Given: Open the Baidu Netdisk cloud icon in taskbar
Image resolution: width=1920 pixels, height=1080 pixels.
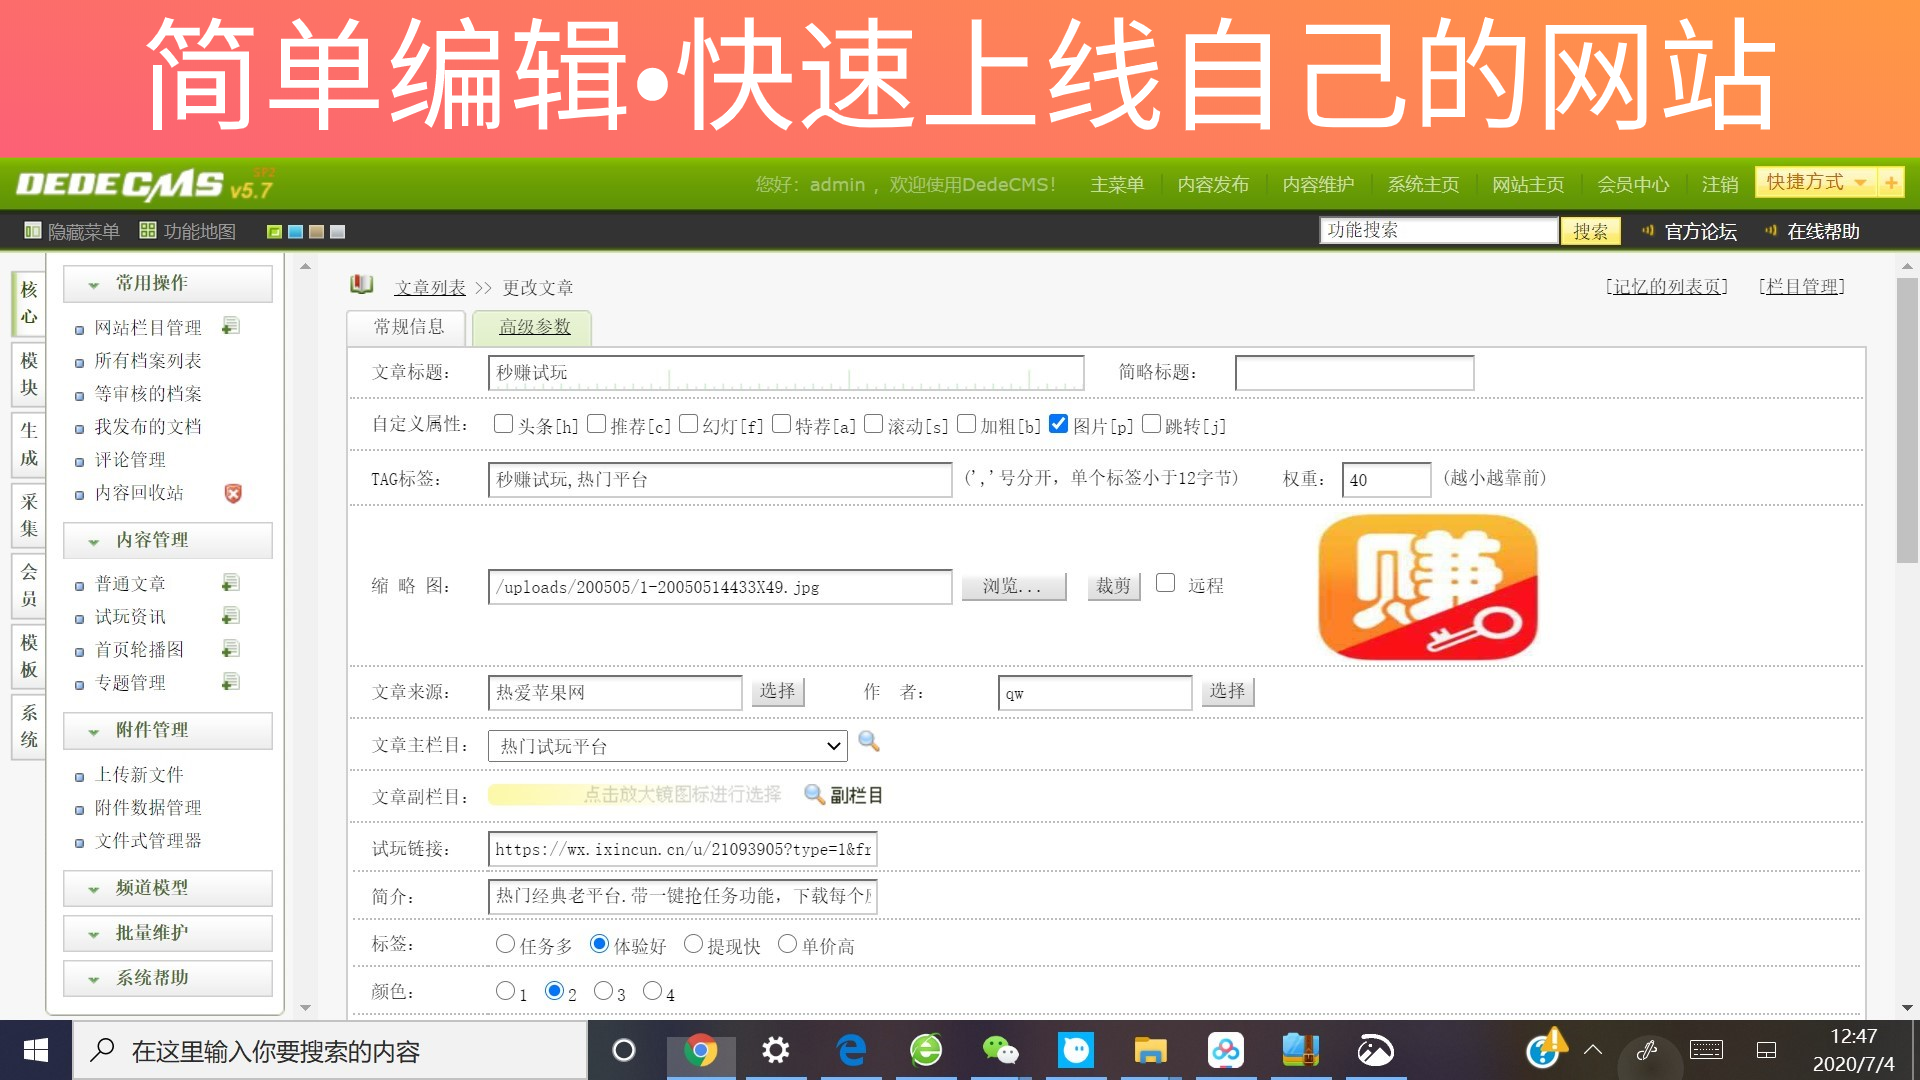Looking at the screenshot, I should (x=1225, y=1050).
